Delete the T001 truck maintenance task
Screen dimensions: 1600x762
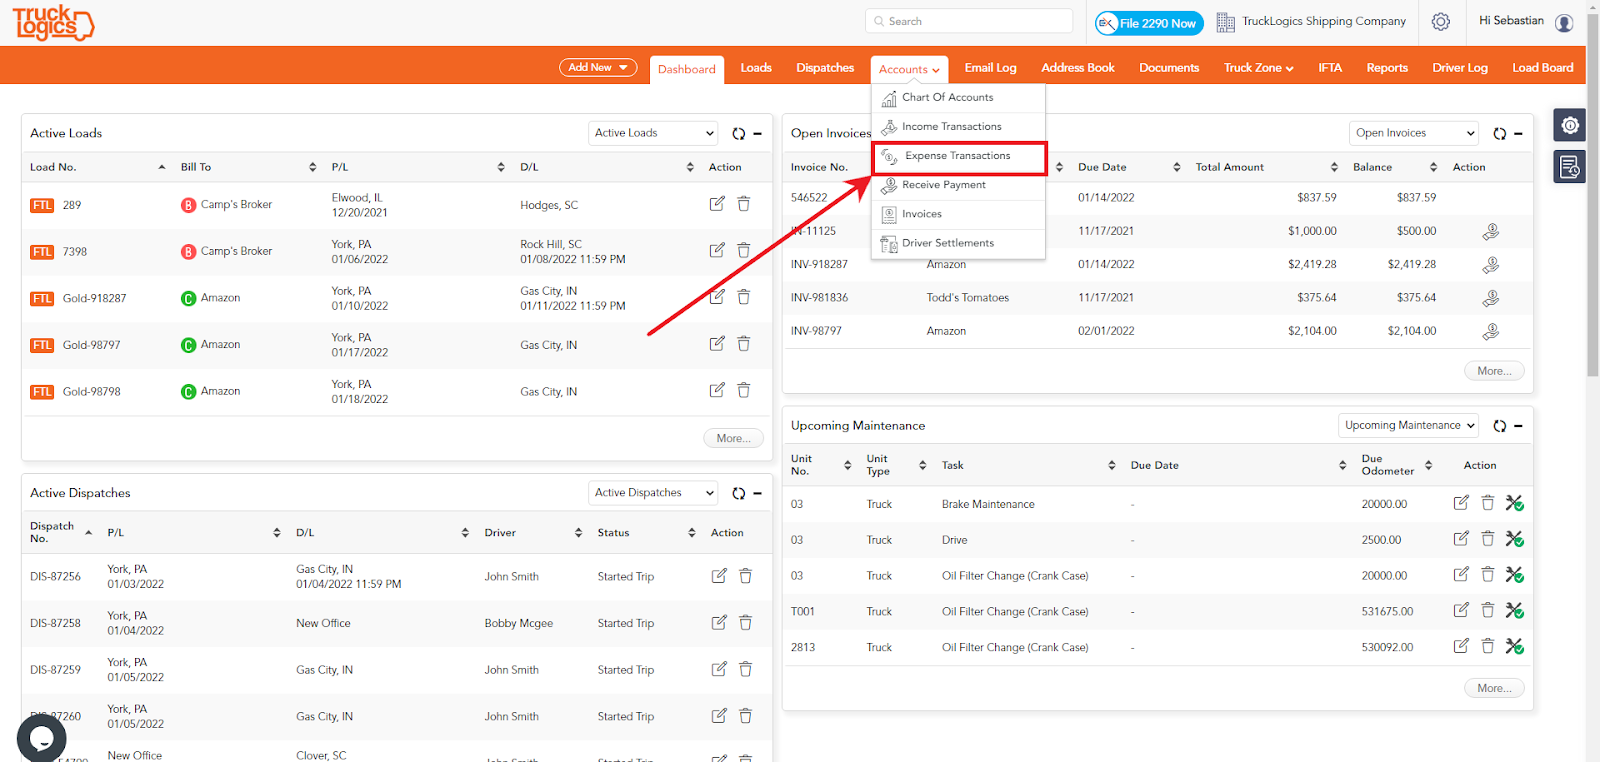[1488, 610]
